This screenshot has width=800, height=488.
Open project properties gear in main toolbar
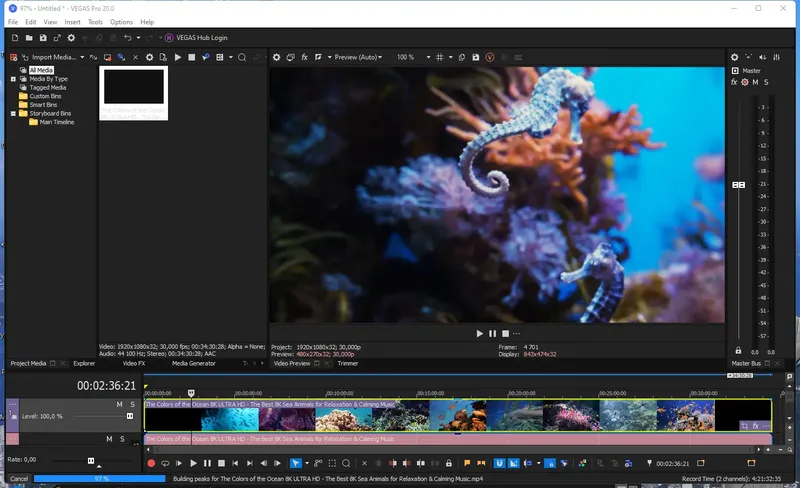(71, 37)
